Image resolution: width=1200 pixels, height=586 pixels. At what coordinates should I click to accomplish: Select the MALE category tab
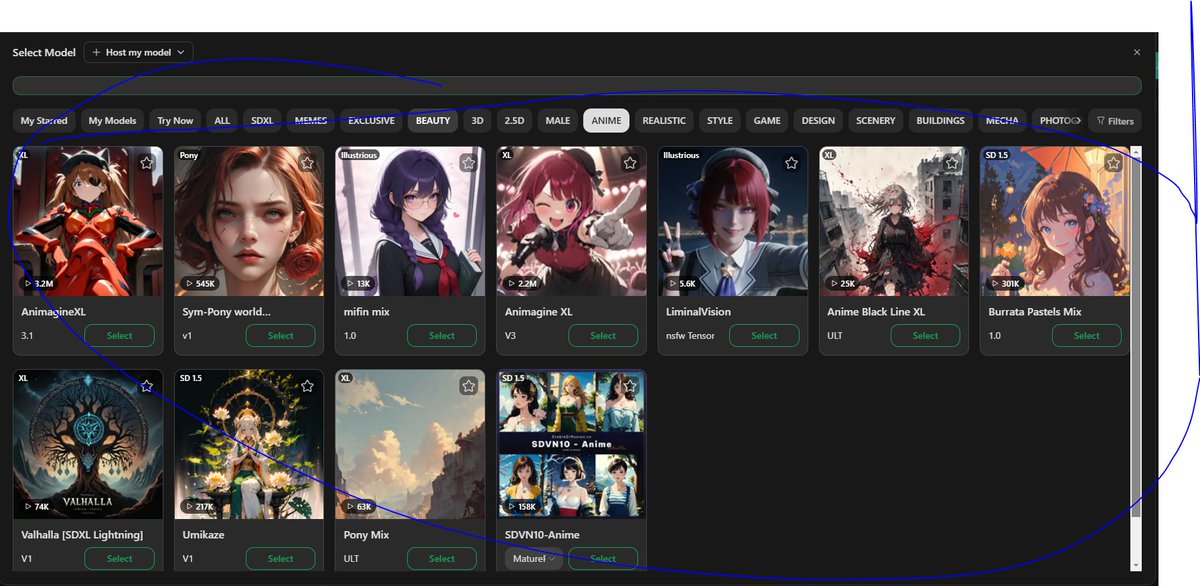[x=558, y=121]
